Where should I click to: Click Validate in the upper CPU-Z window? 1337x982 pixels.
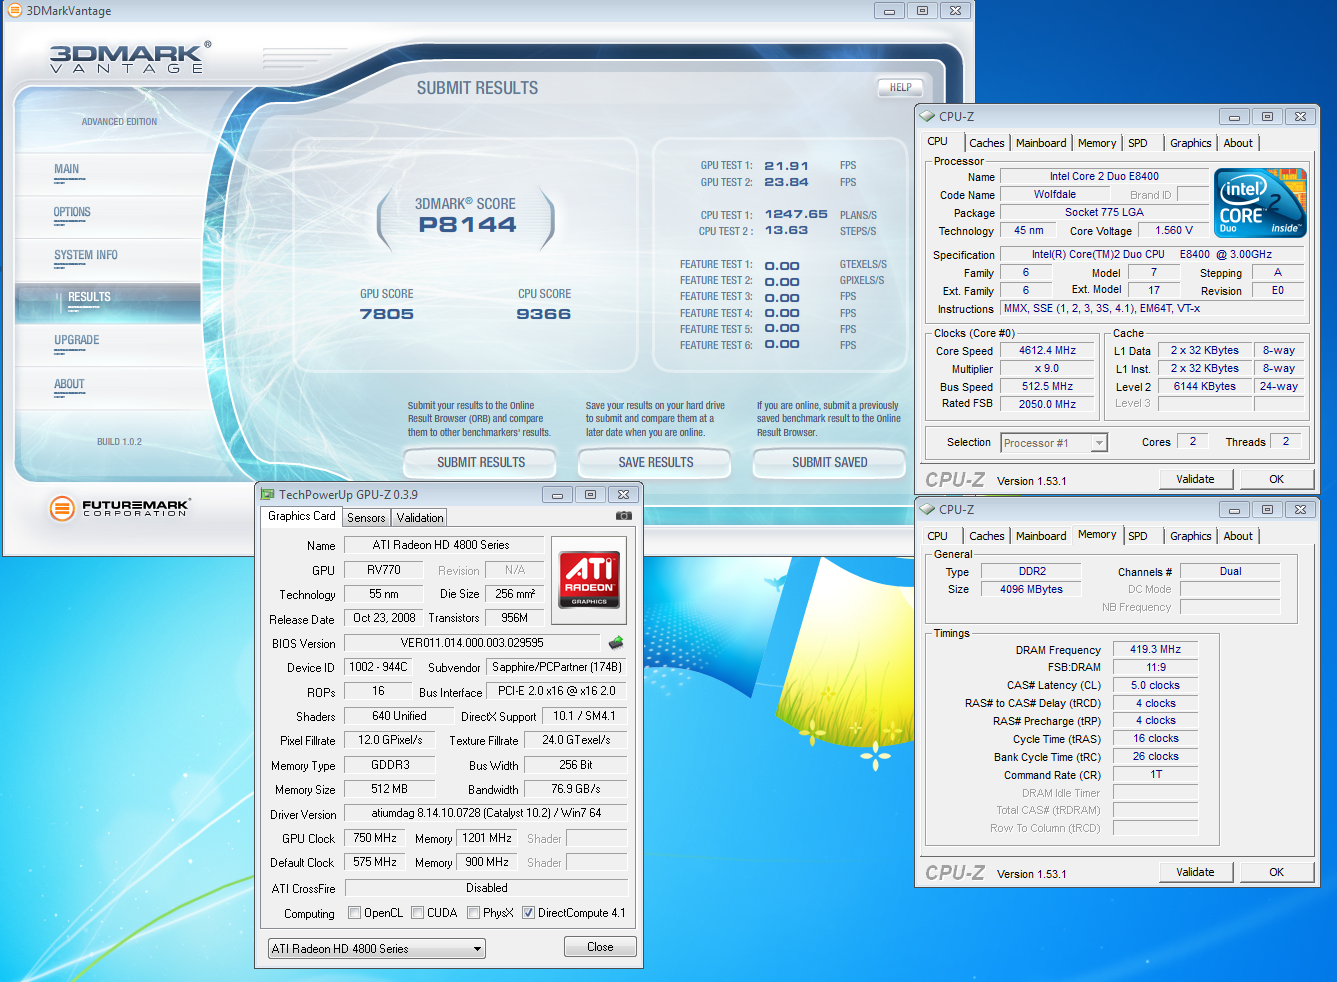1195,479
